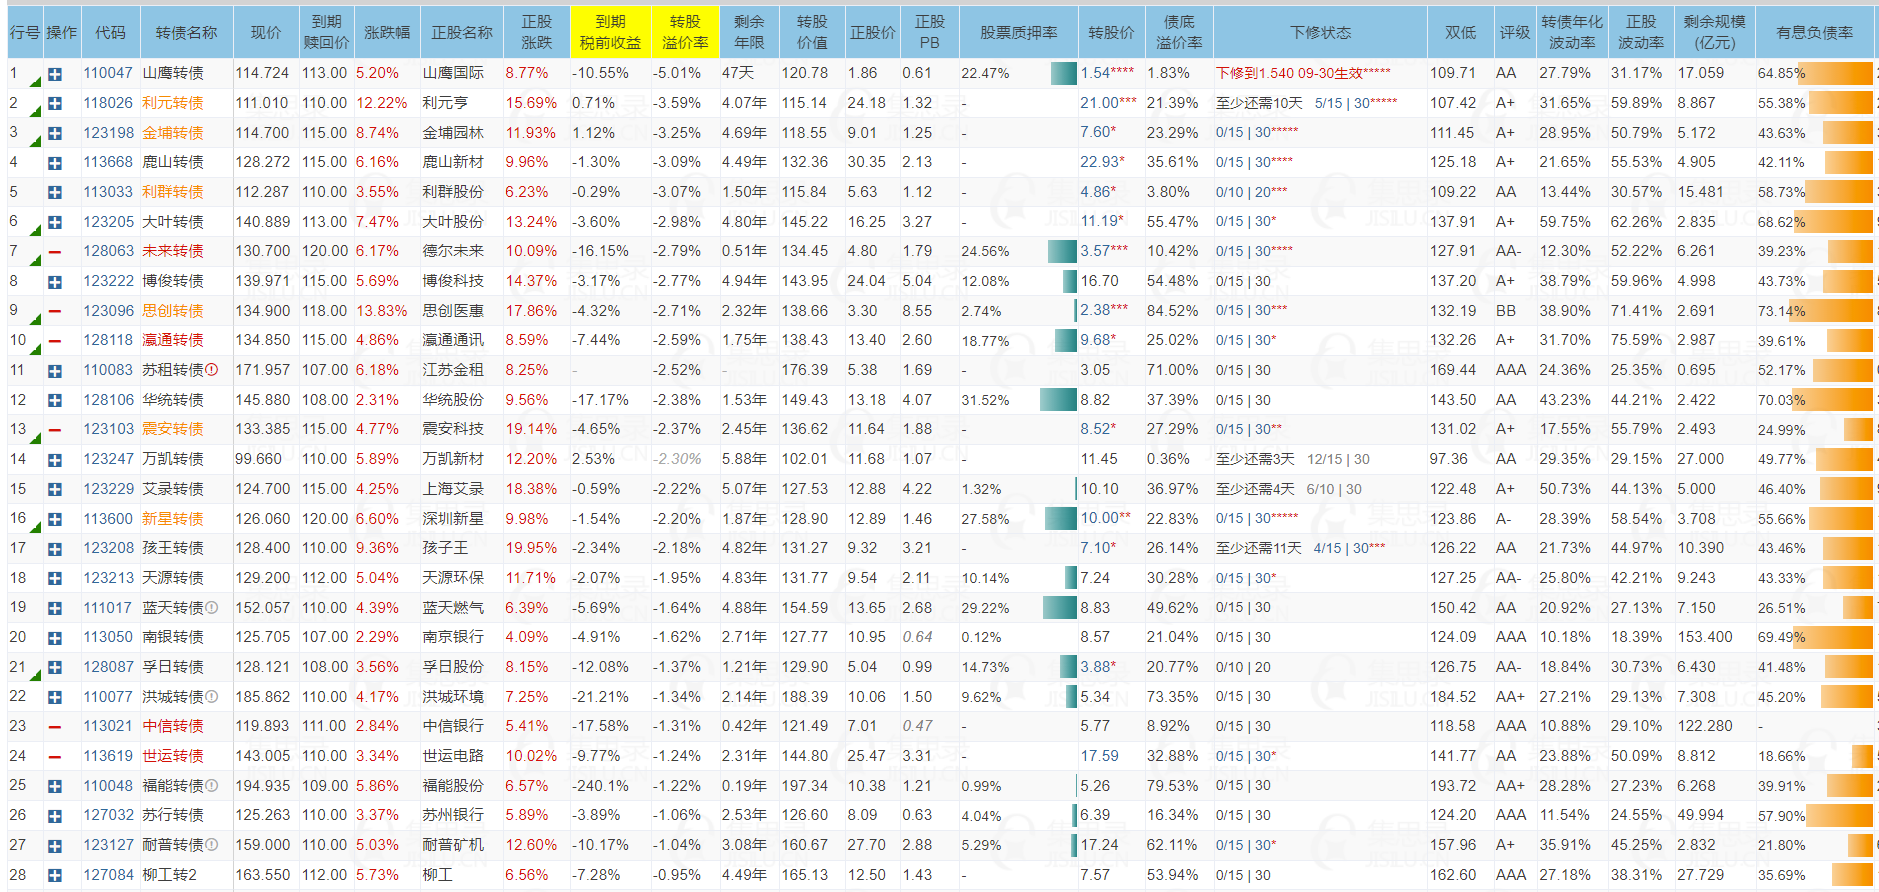The width and height of the screenshot is (1879, 892).
Task: Click the plus icon for 华统转债
Action: (55, 401)
